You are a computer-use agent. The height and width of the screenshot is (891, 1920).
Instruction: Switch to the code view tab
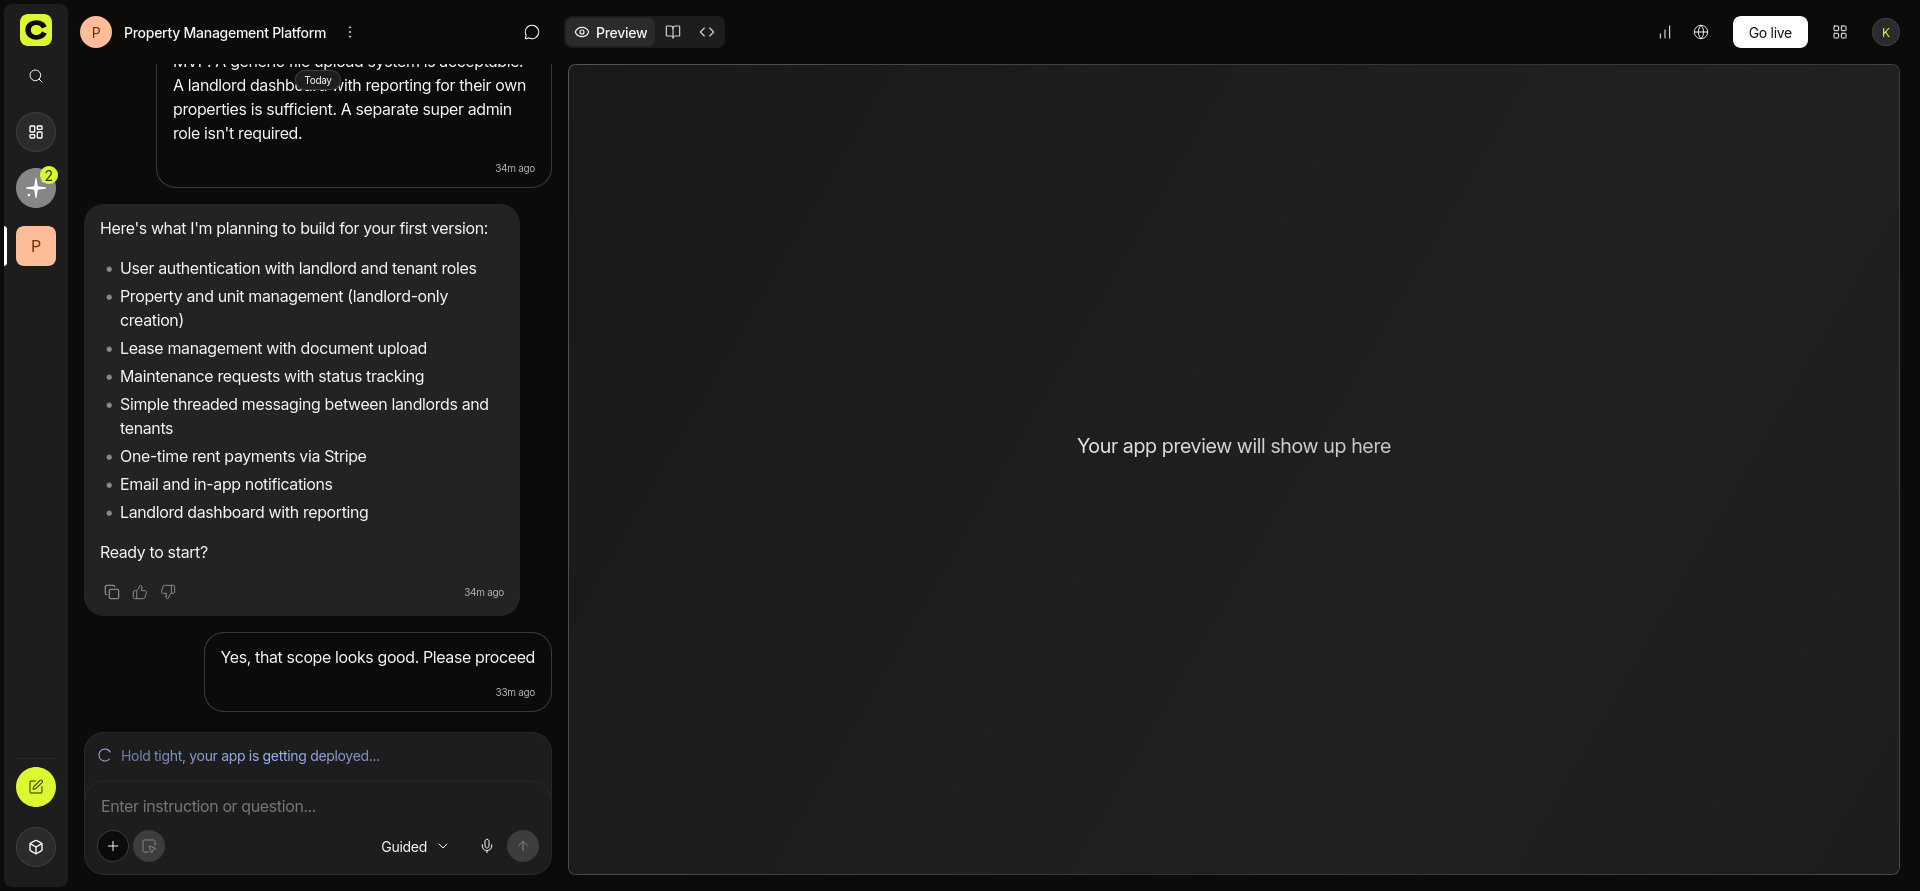tap(707, 32)
